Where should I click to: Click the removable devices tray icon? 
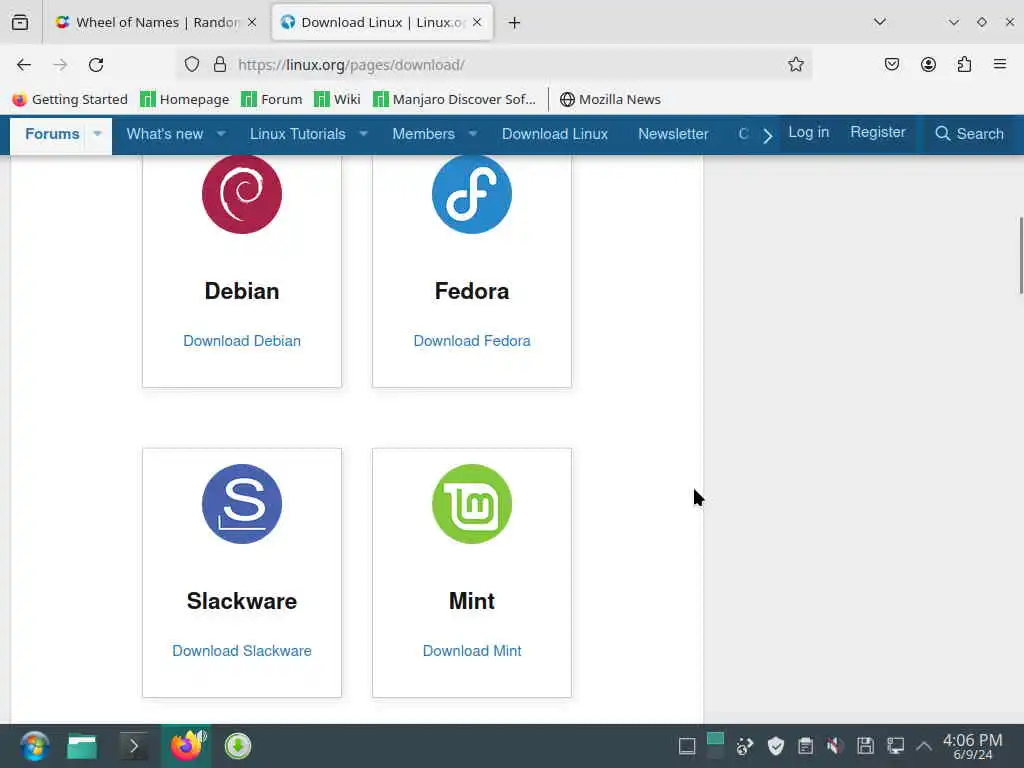(x=865, y=746)
